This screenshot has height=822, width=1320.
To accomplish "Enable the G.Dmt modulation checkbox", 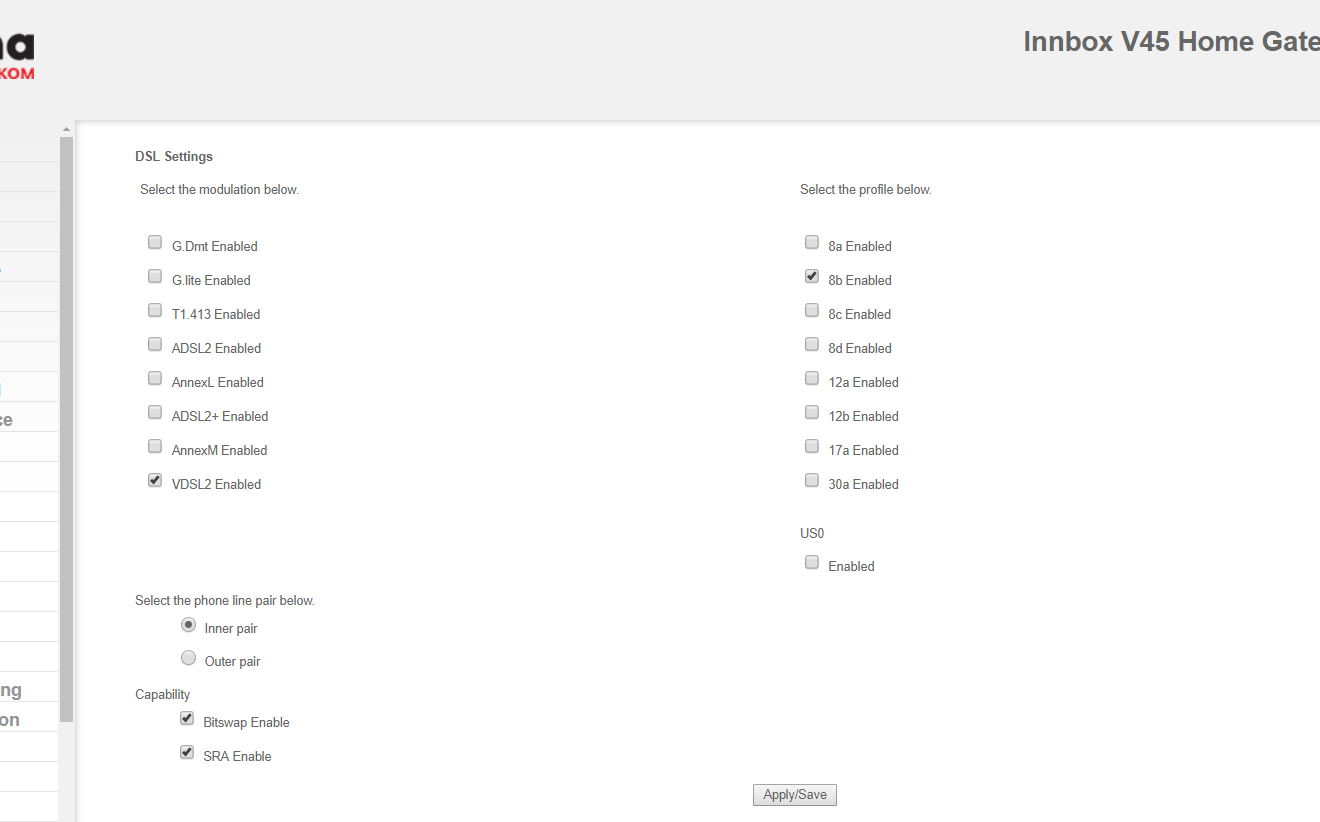I will [x=155, y=242].
